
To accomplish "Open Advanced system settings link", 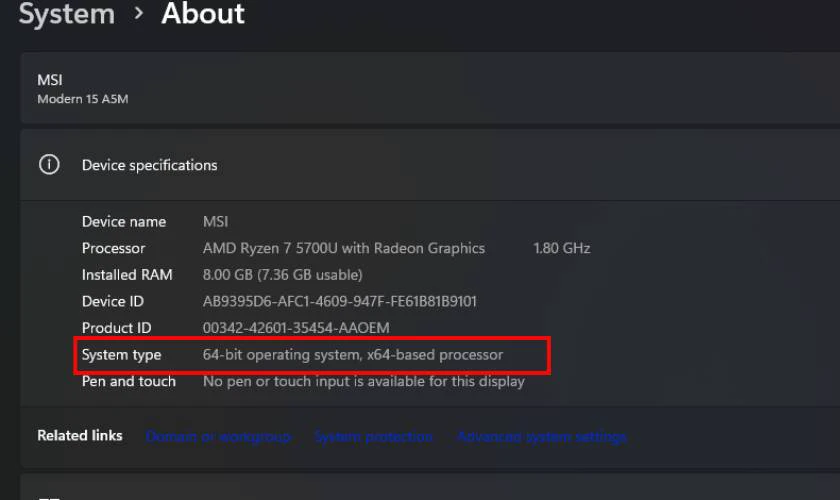I will (542, 437).
